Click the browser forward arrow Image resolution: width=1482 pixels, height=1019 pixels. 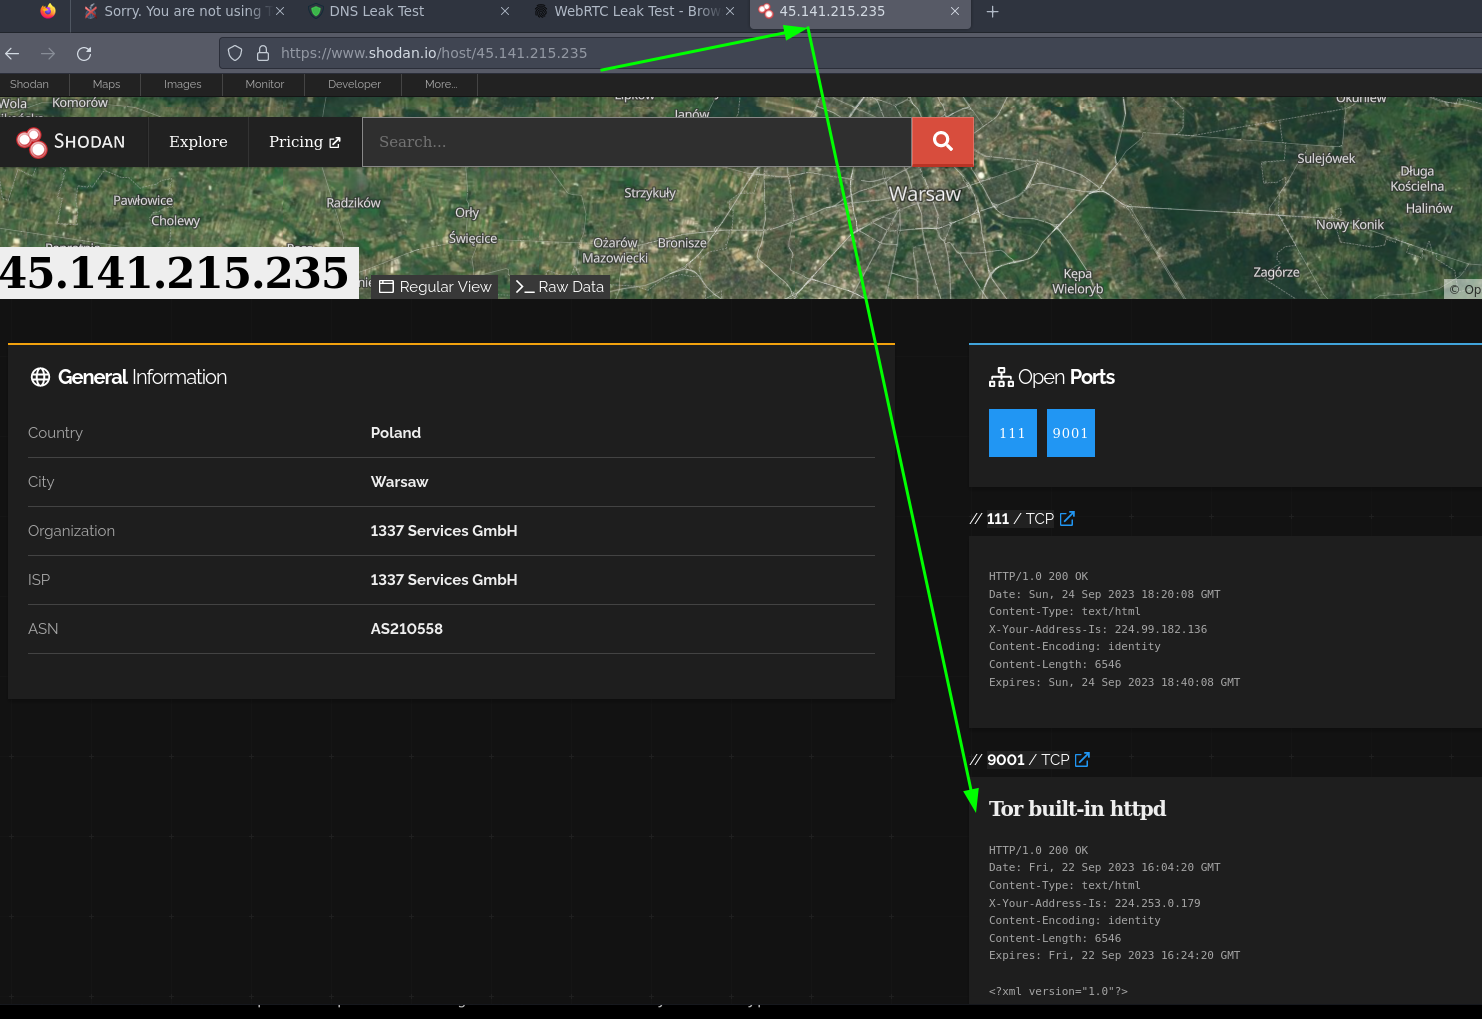(x=48, y=53)
